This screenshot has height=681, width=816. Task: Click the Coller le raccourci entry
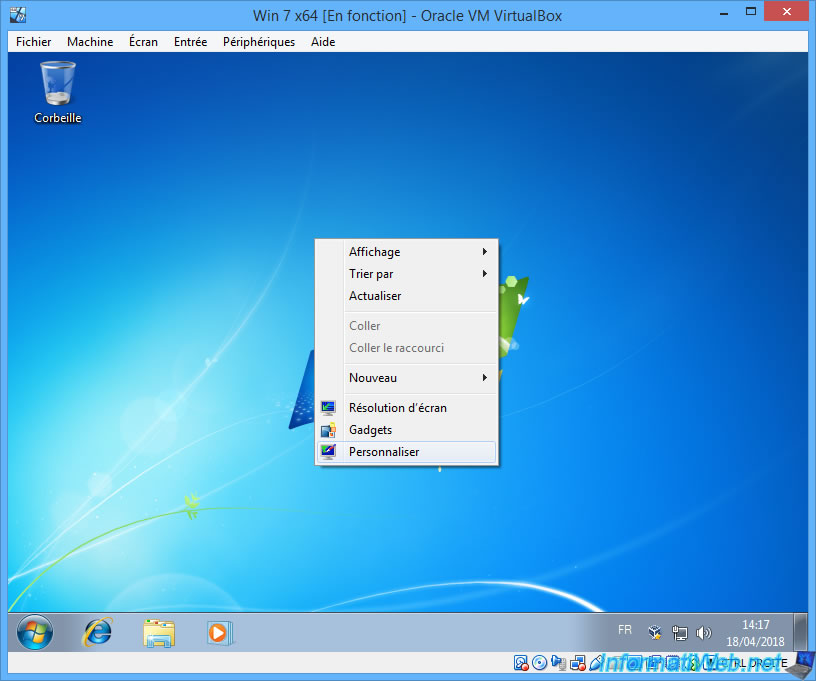click(406, 348)
